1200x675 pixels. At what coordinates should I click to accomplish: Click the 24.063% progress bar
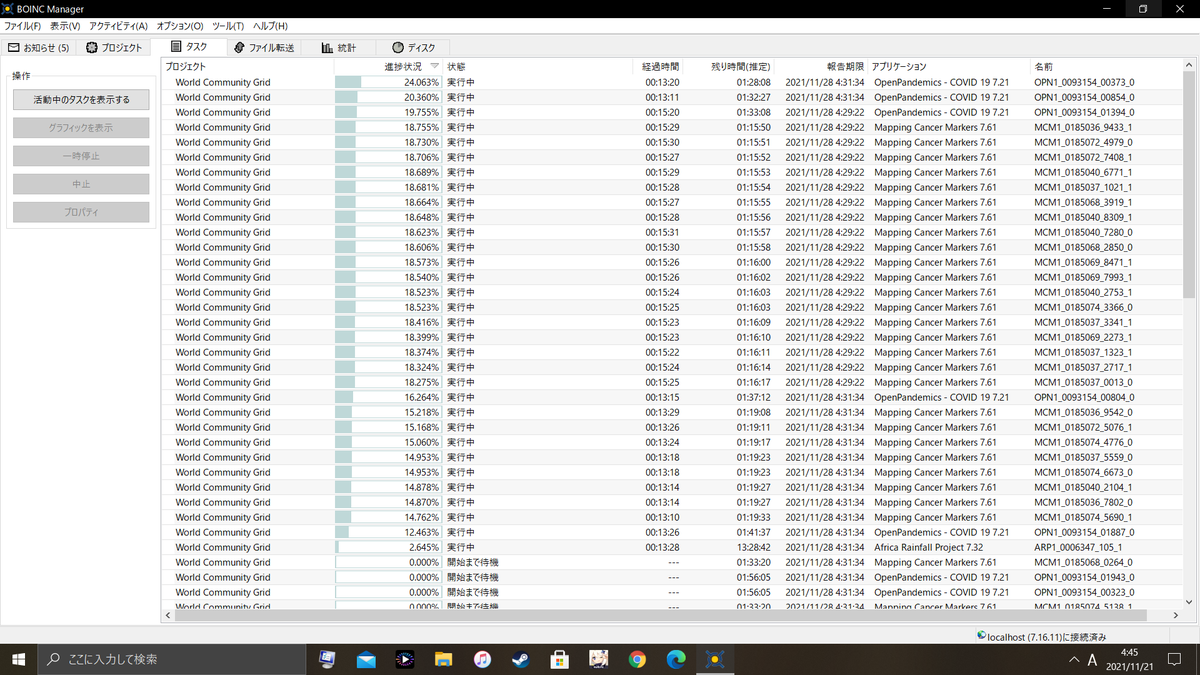[388, 82]
